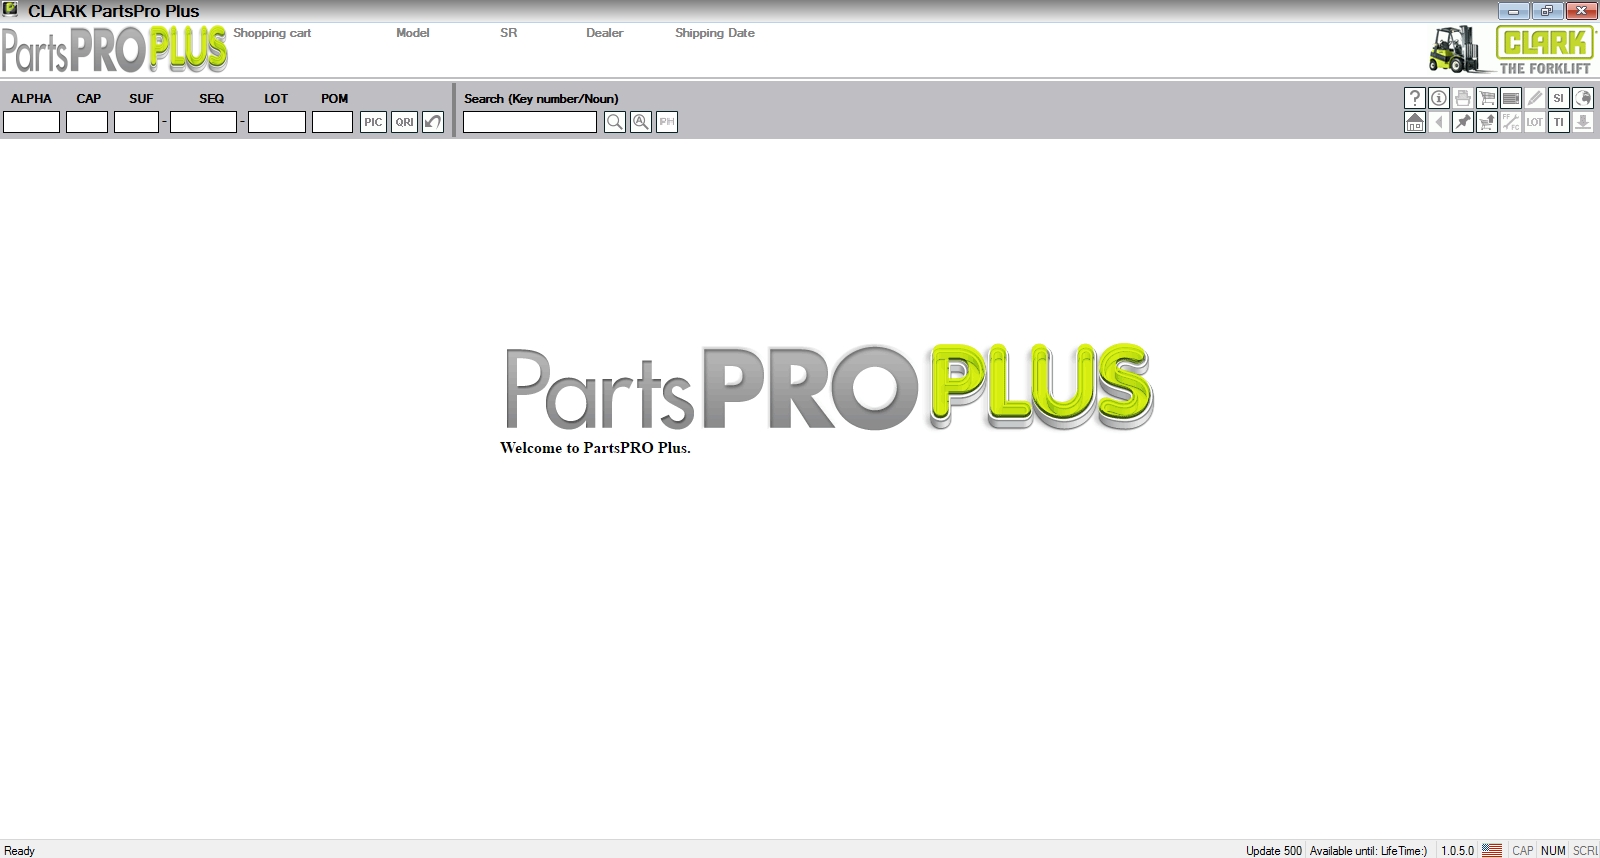This screenshot has width=1600, height=858.
Task: Click the advanced search magnifier 'A' icon
Action: point(641,122)
